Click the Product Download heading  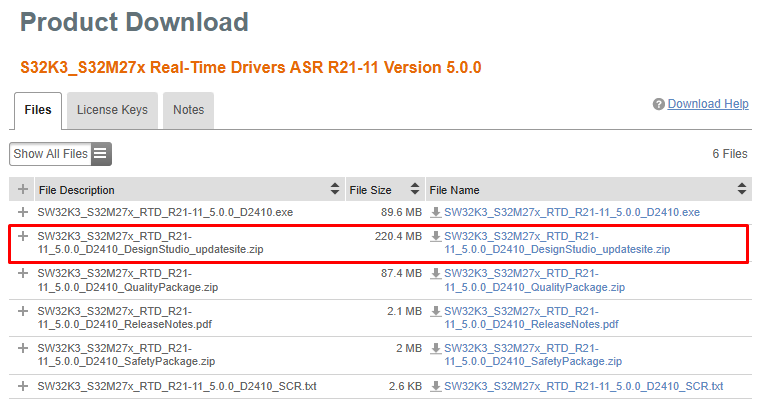[135, 23]
